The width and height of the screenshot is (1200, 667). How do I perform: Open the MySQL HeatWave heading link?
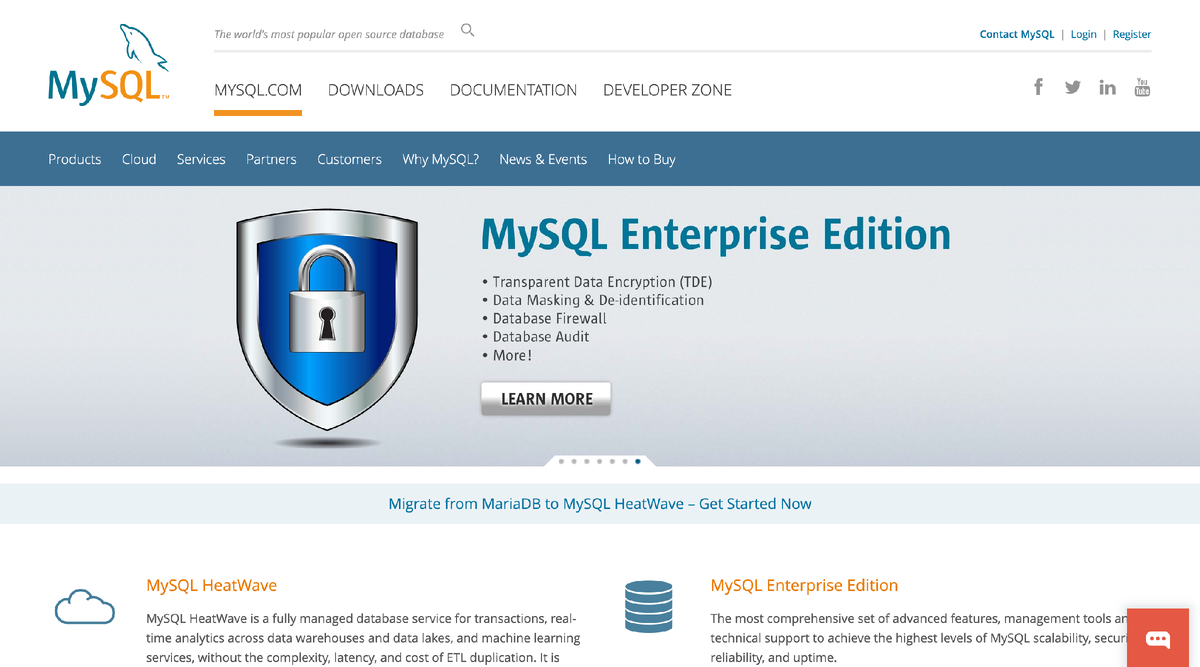coord(212,585)
